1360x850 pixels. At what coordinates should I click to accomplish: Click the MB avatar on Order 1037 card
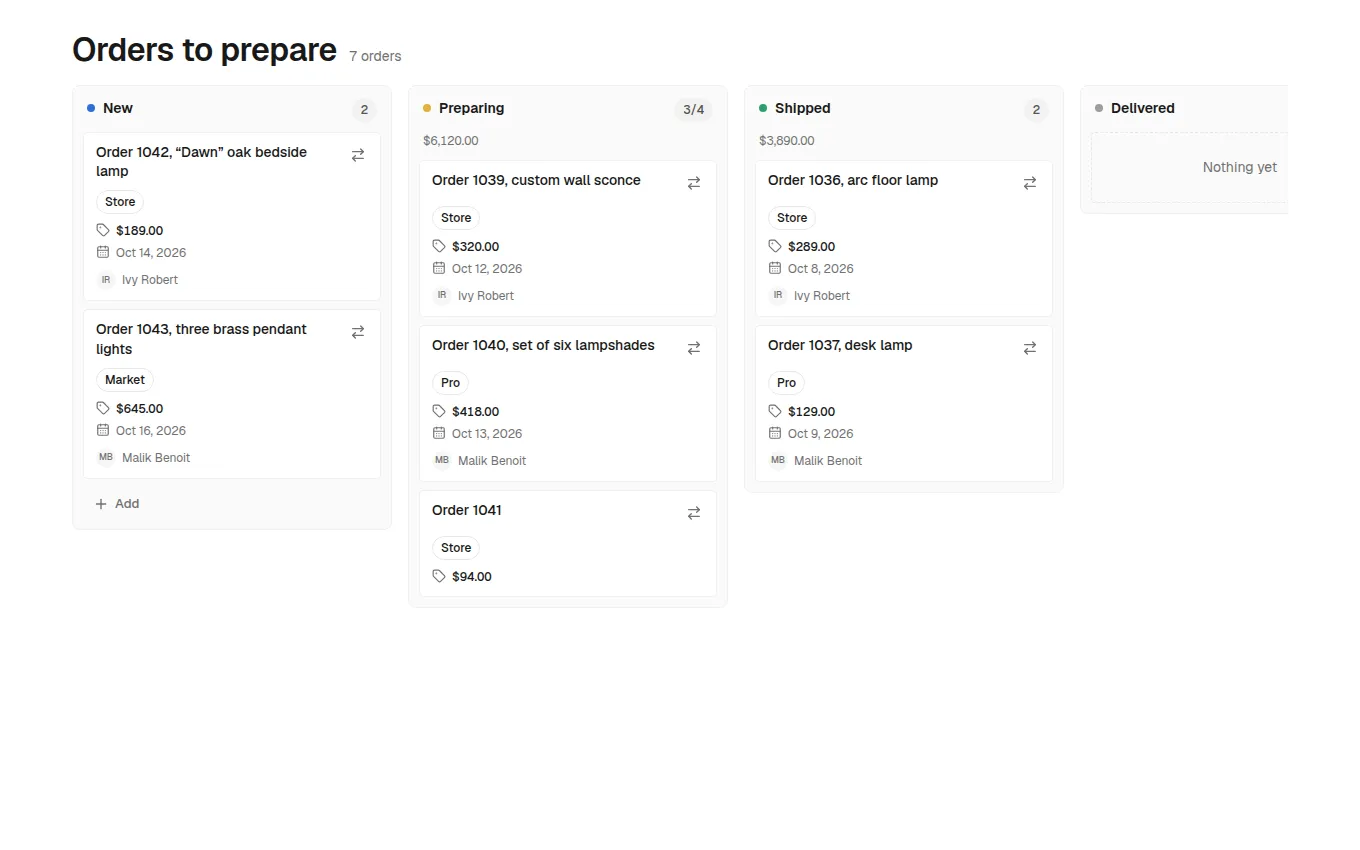[778, 460]
